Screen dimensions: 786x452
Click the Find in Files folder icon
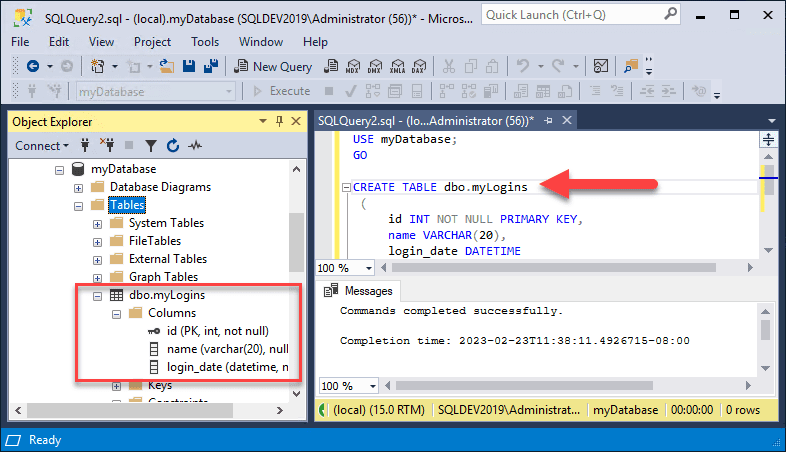pyautogui.click(x=631, y=66)
